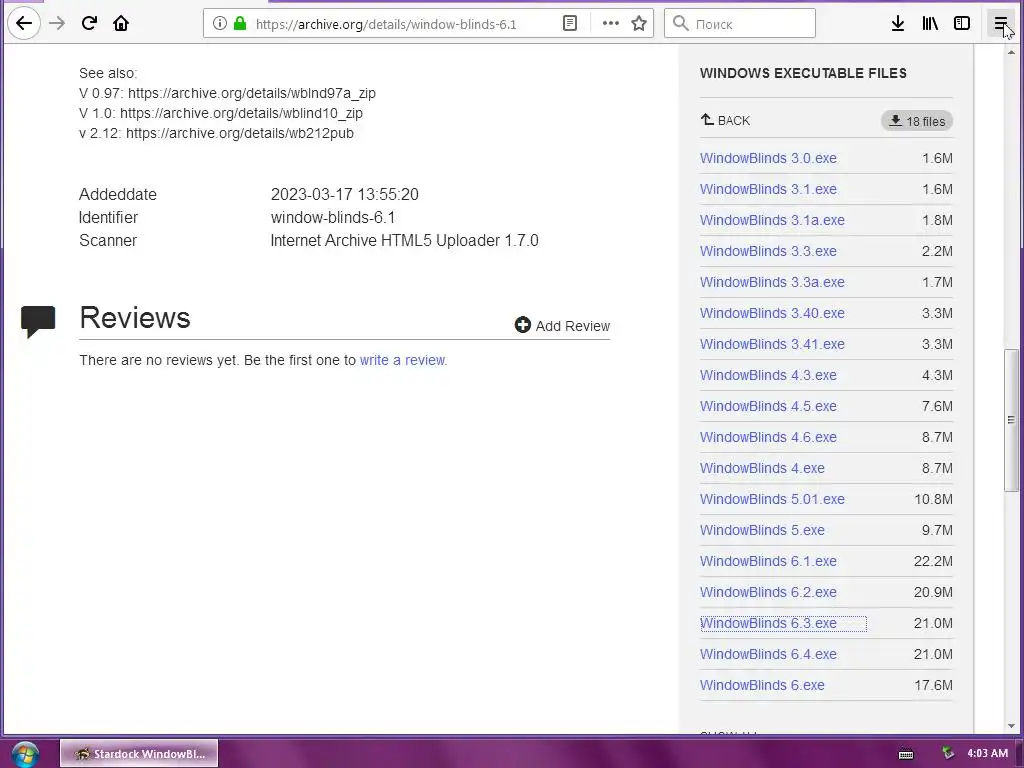Click the V 0.97 wblnd97a_zip URL text
1024x768 pixels.
point(251,93)
